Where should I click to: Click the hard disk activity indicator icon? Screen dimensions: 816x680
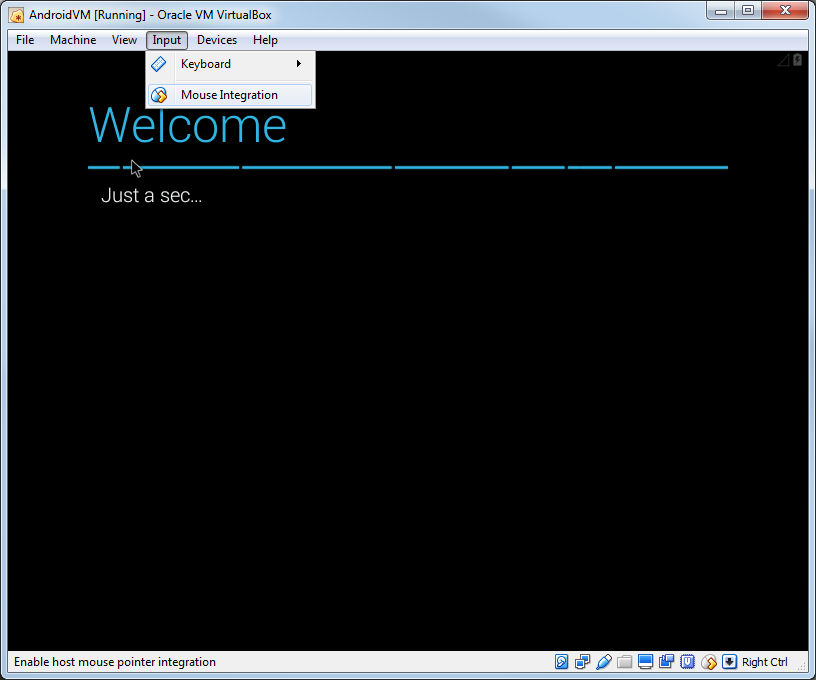562,662
